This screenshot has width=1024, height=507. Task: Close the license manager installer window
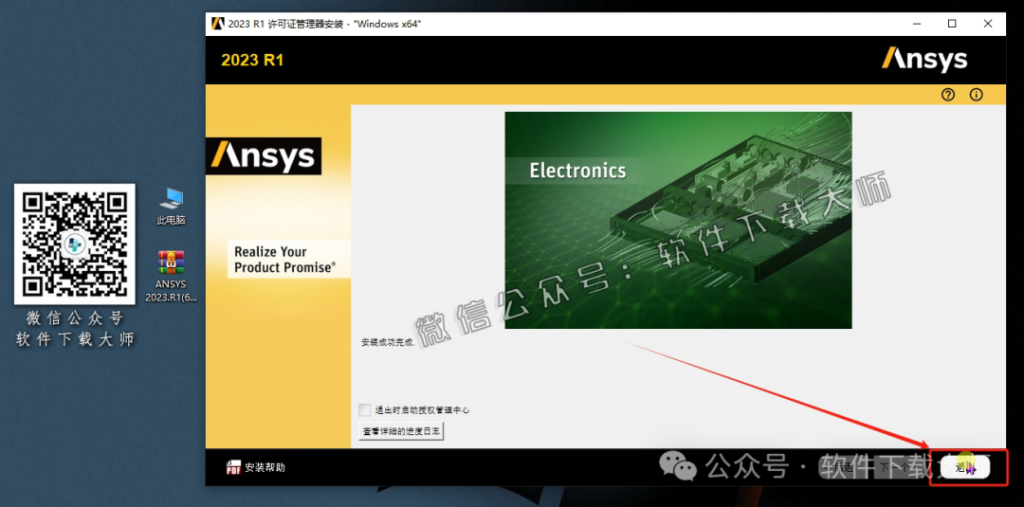point(987,24)
